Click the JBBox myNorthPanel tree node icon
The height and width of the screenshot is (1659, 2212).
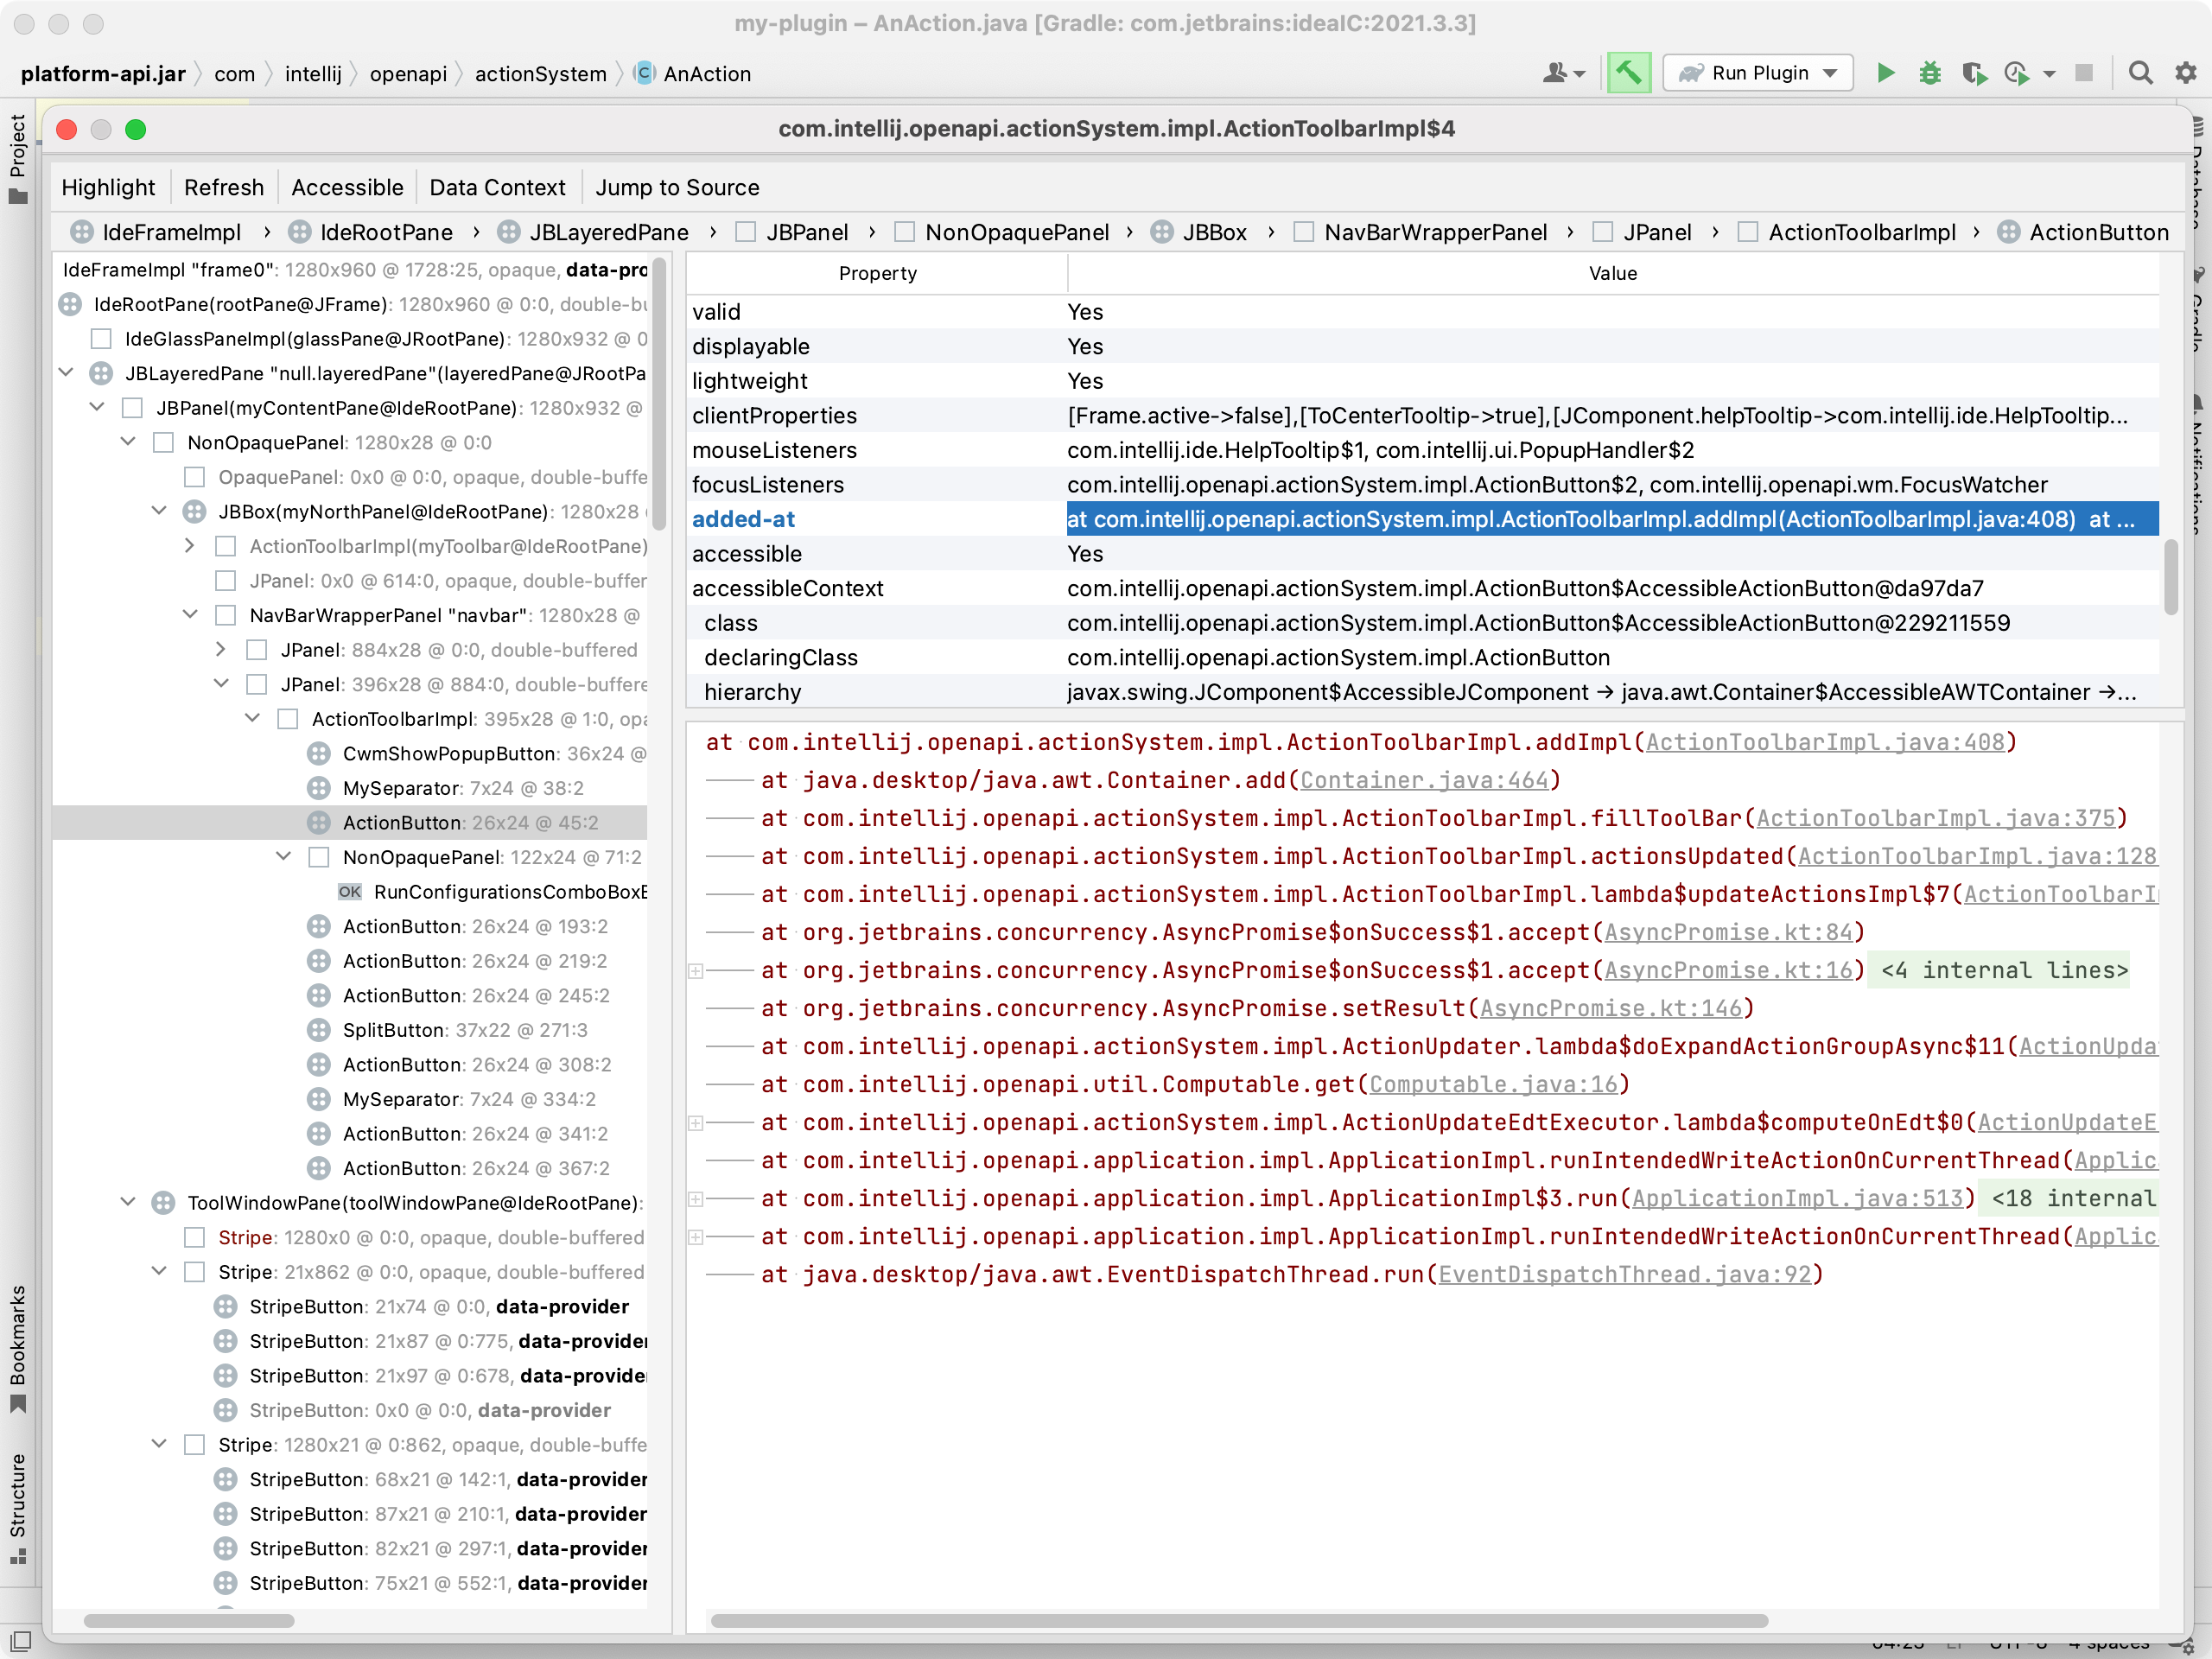coord(194,512)
